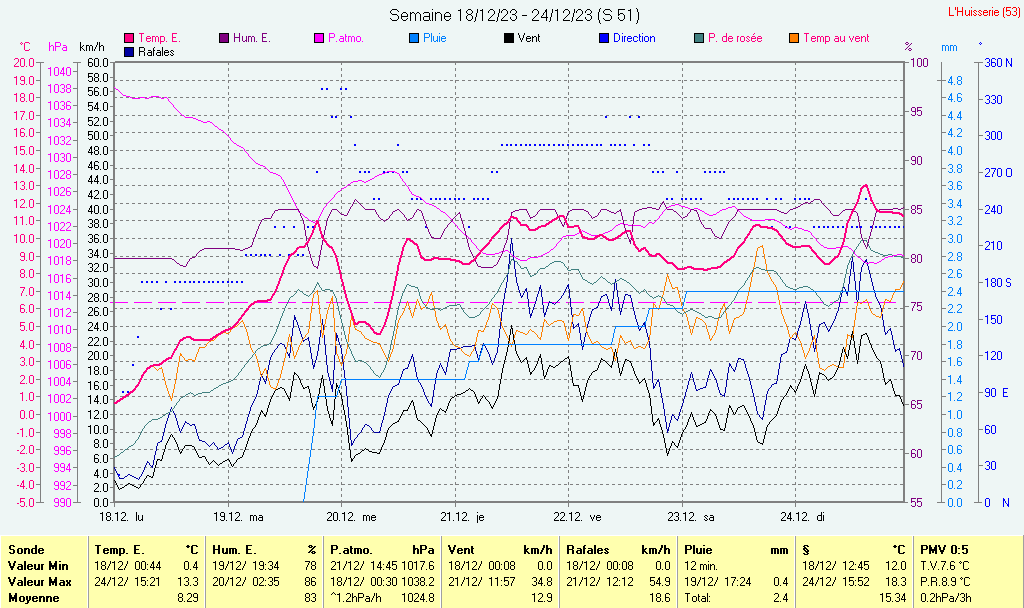The image size is (1024, 608).
Task: Click the % axis unit label
Action: click(908, 47)
